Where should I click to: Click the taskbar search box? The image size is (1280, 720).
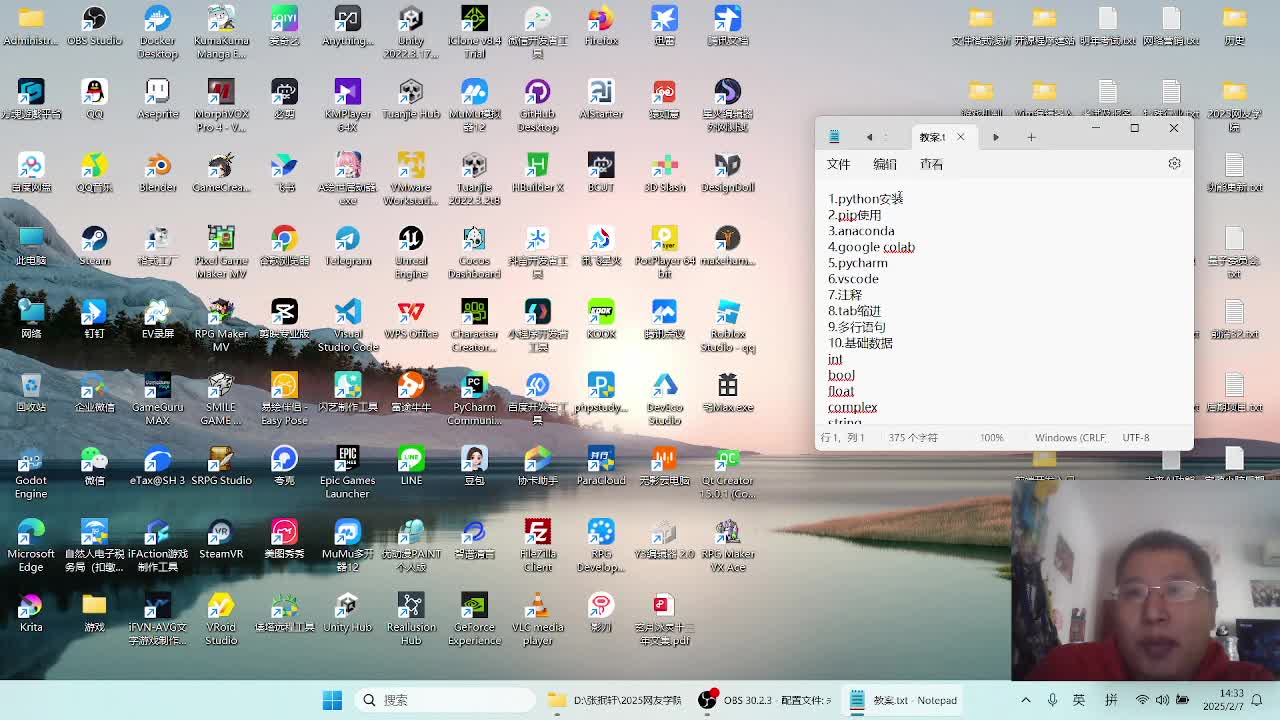(x=445, y=700)
